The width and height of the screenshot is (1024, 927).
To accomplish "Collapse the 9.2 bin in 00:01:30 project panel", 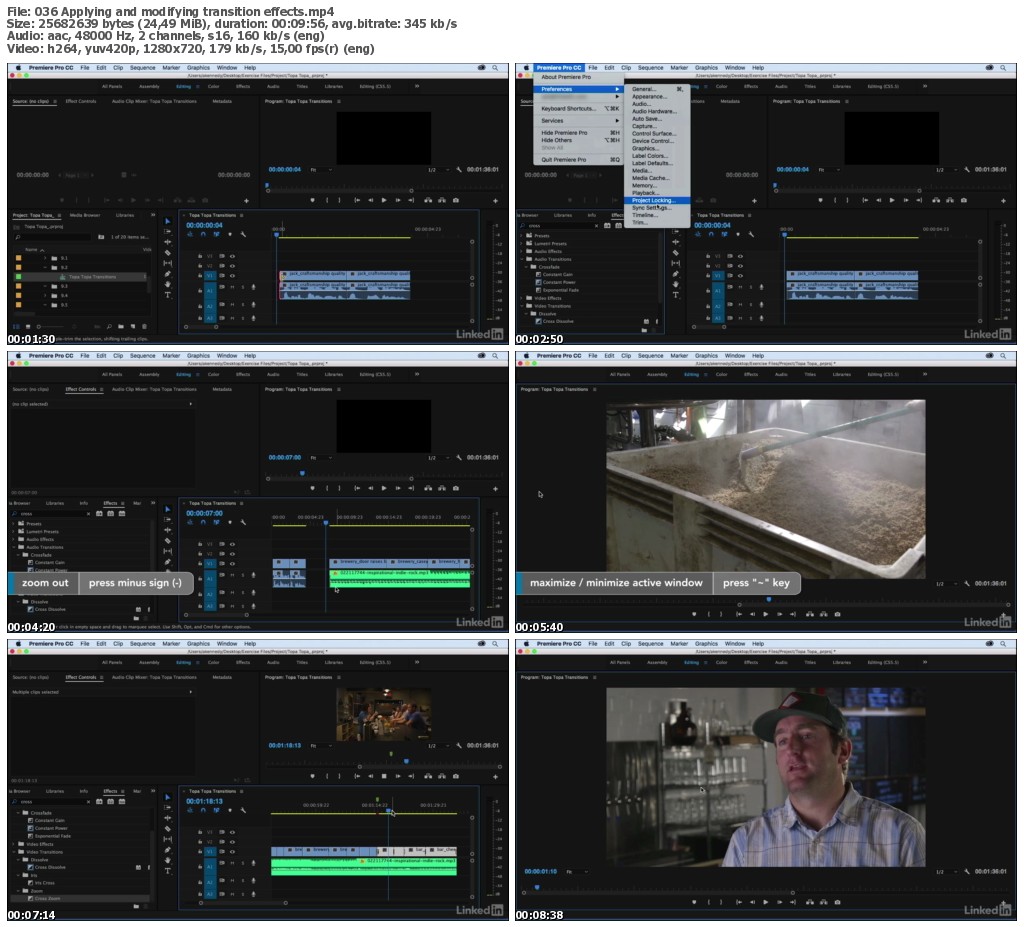I will tap(45, 267).
